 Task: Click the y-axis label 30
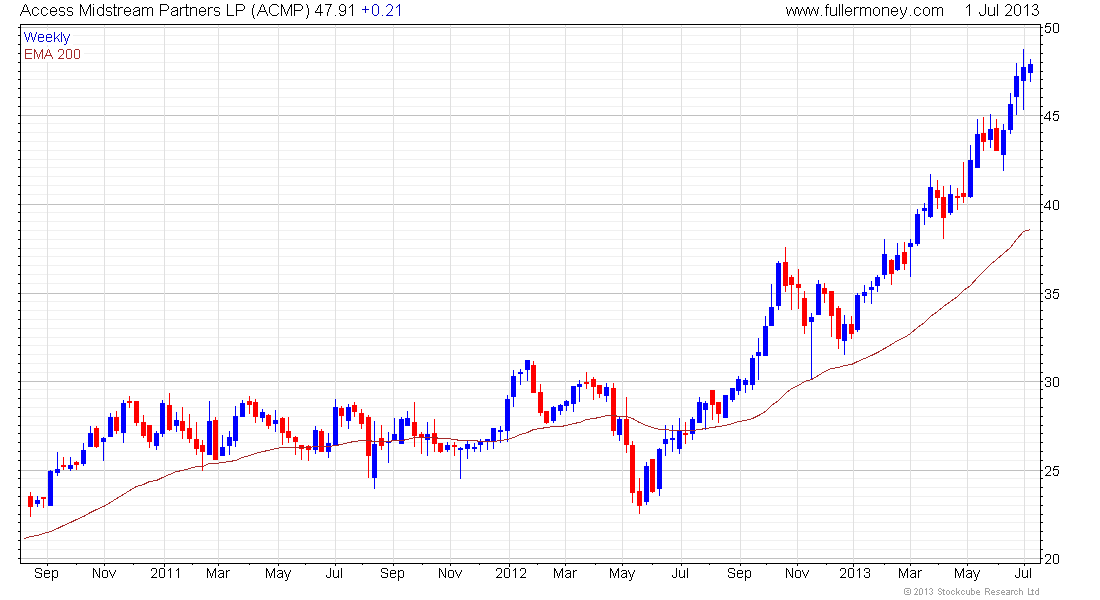[1052, 382]
